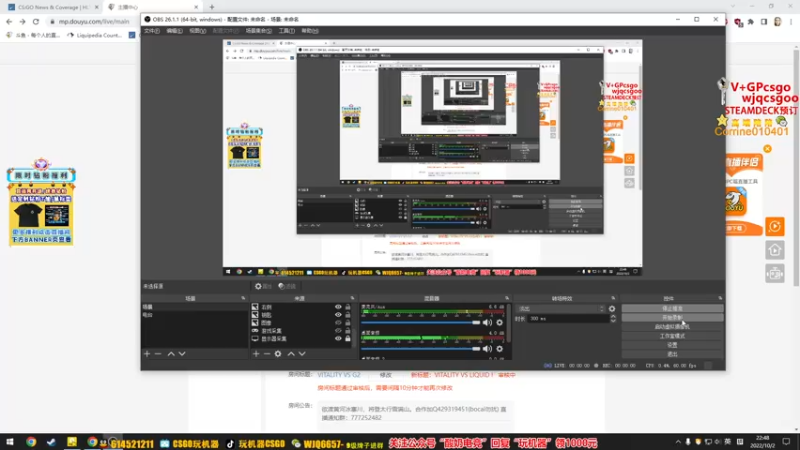Image resolution: width=800 pixels, height=450 pixels.
Task: Click the home icon on Douyu sidebar
Action: coord(774,250)
